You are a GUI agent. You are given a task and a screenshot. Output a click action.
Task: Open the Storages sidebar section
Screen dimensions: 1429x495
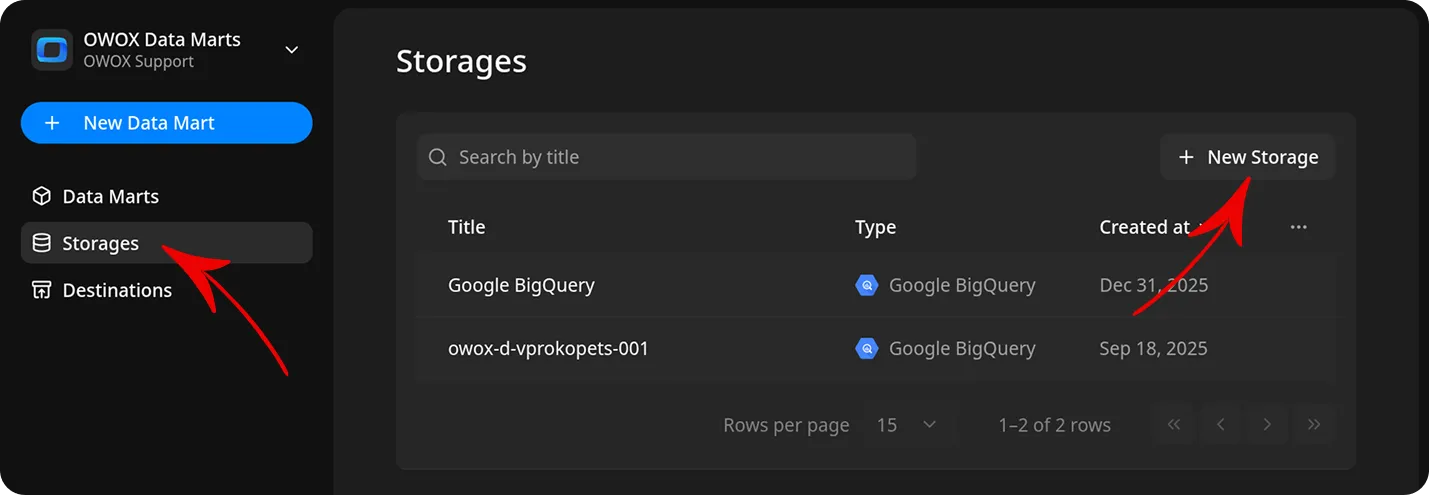(x=167, y=243)
